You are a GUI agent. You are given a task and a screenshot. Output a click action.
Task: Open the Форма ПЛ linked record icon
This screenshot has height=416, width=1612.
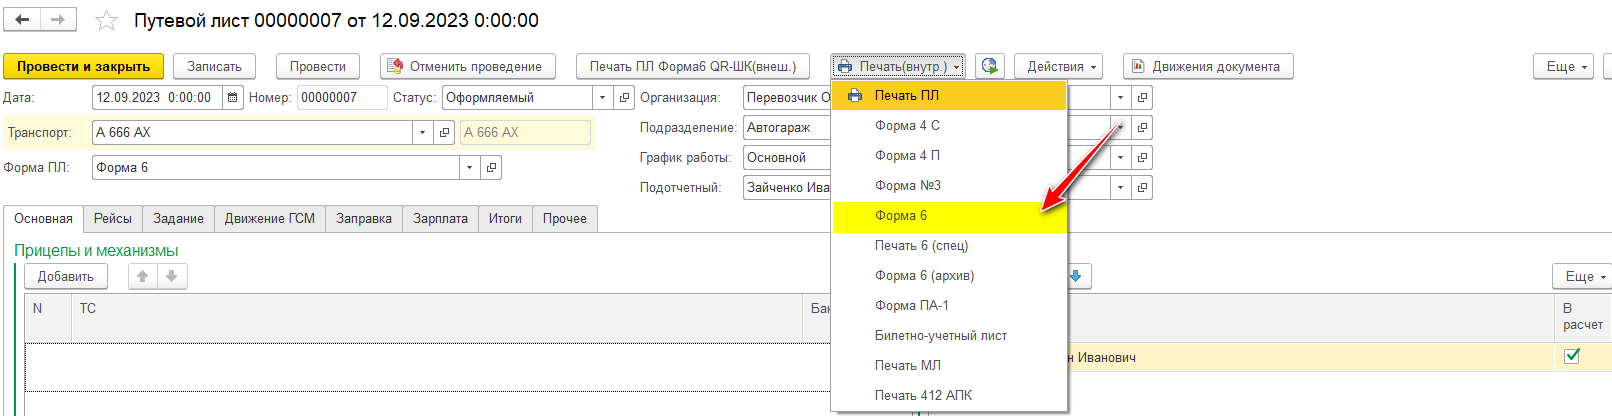[491, 167]
